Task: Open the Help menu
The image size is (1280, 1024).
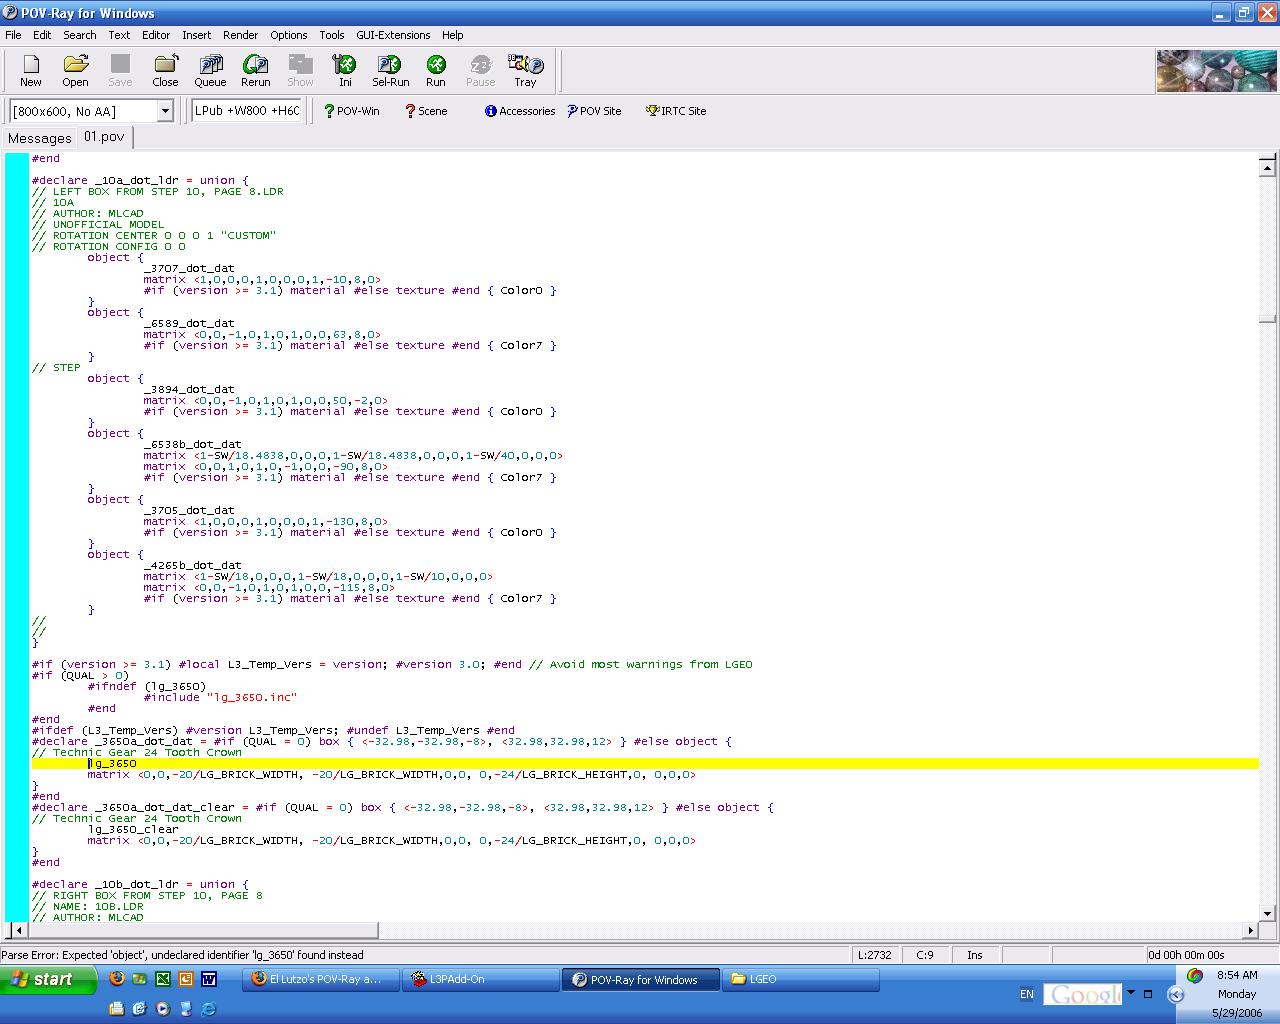Action: (453, 35)
